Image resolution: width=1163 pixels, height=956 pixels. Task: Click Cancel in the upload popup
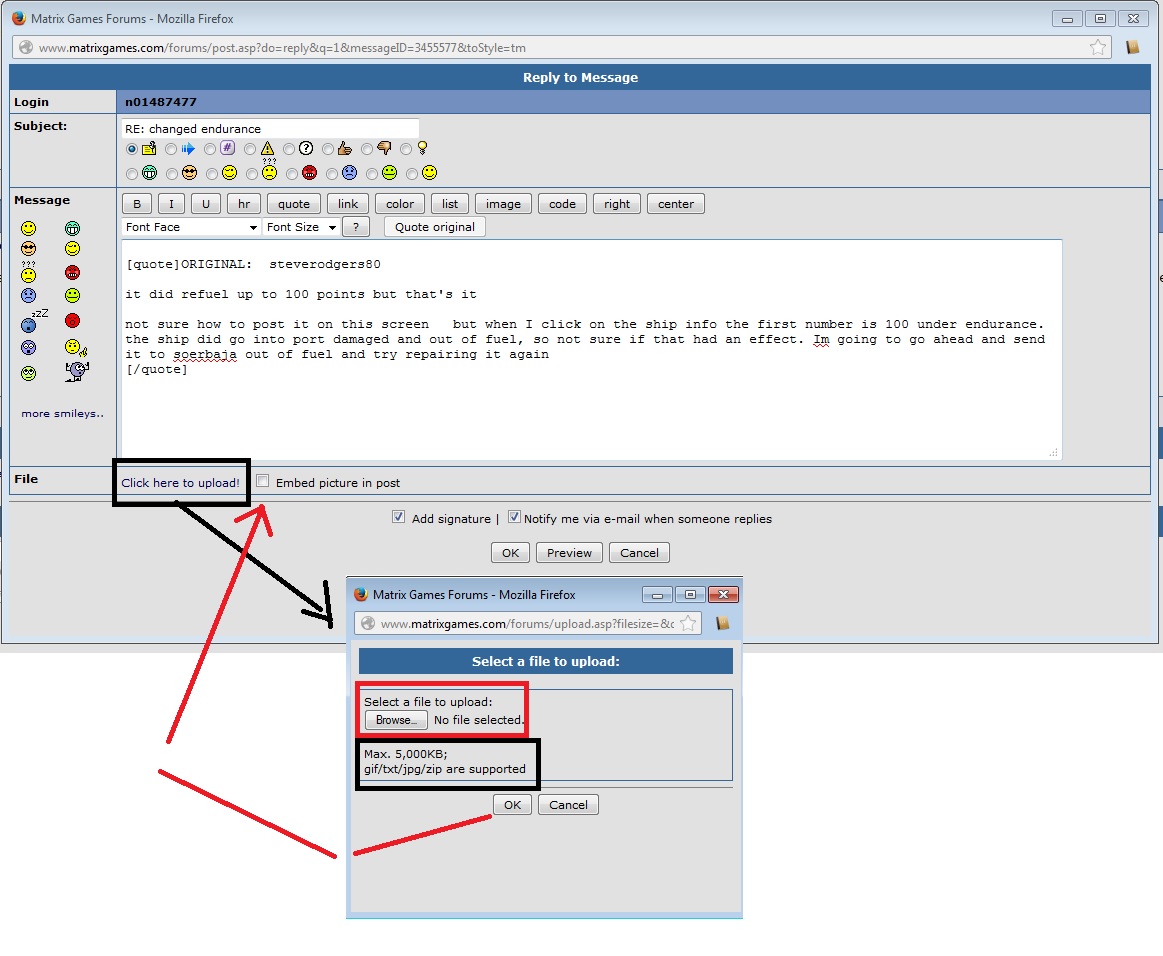(x=568, y=805)
